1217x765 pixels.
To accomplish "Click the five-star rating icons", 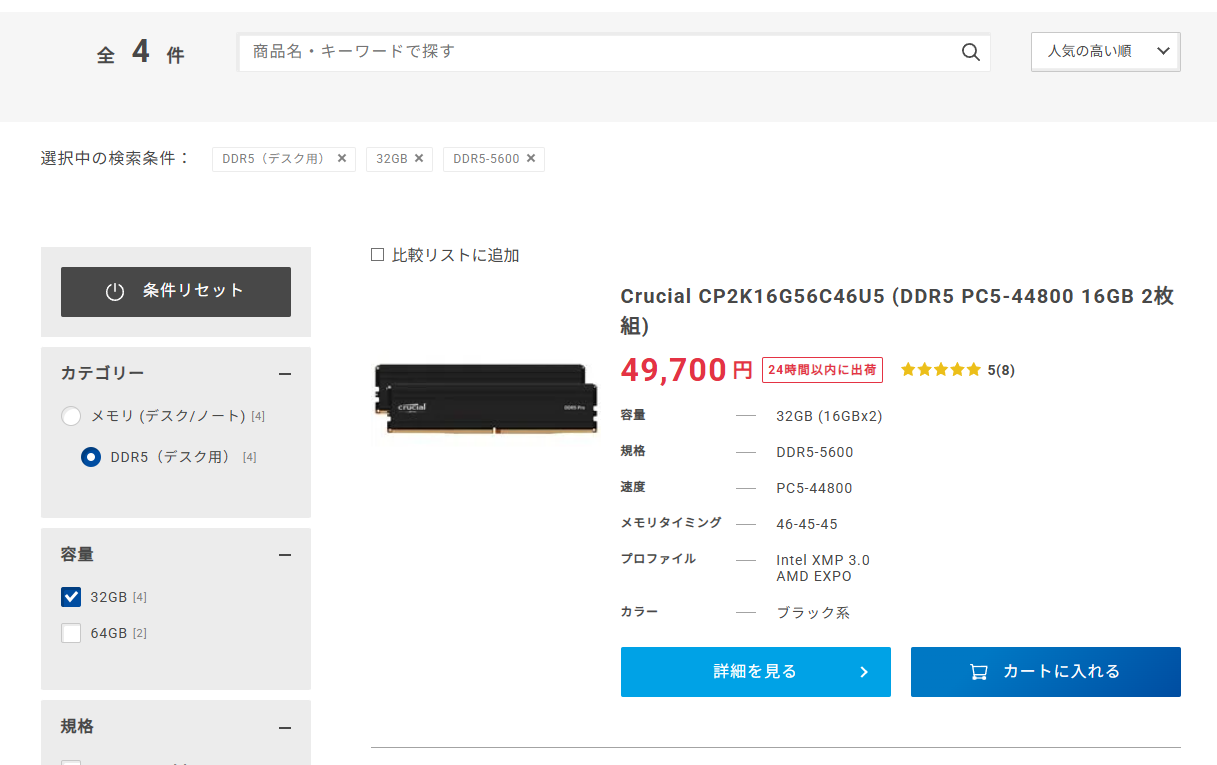I will [940, 370].
